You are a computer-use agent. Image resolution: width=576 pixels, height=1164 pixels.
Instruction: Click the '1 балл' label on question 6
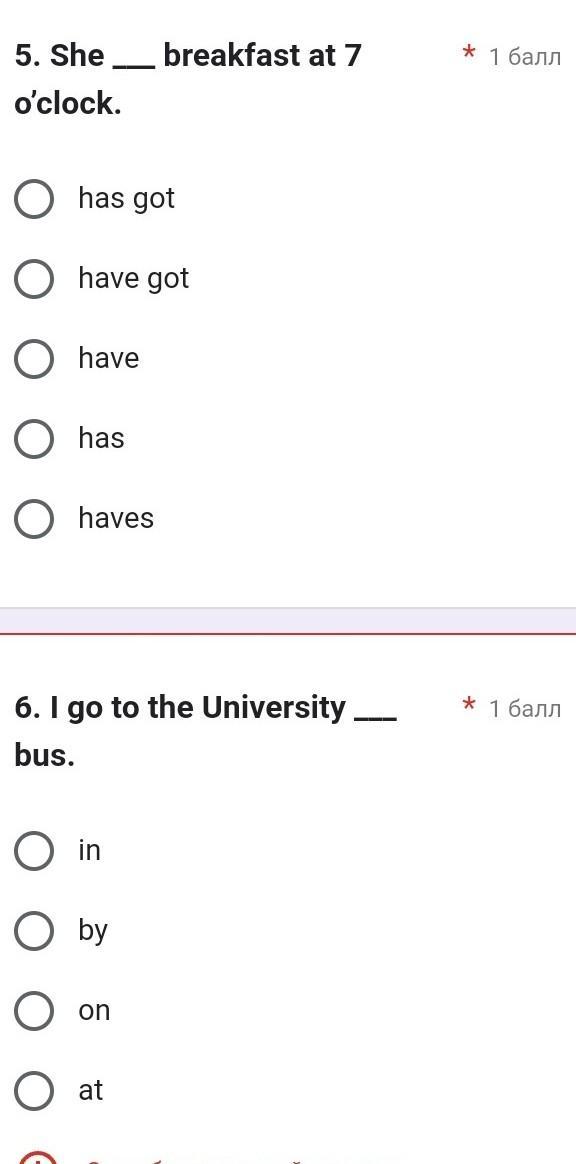point(525,709)
